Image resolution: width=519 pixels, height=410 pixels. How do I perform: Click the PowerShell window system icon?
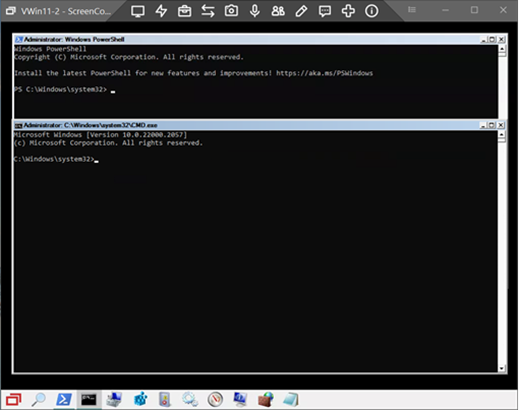coord(19,39)
